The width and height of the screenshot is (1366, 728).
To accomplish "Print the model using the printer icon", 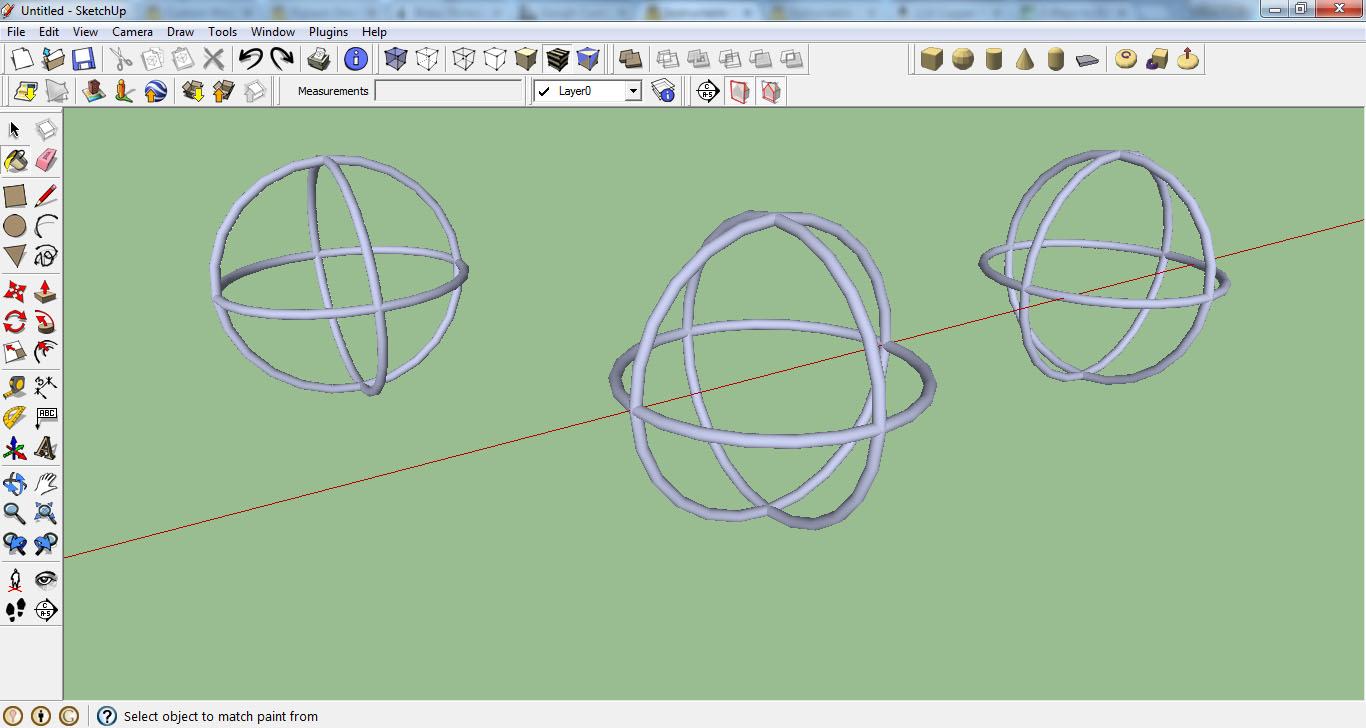I will click(x=319, y=59).
